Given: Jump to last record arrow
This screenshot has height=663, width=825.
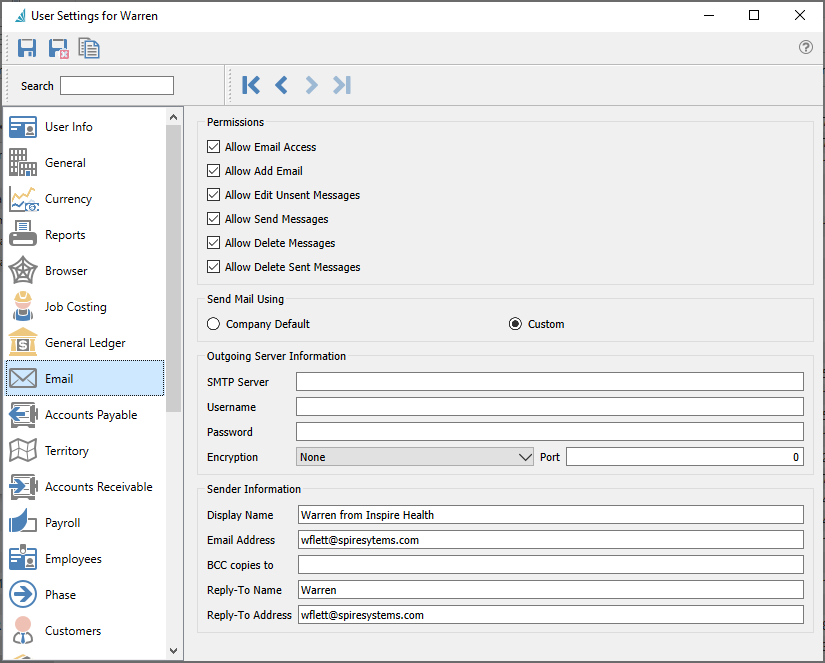Looking at the screenshot, I should pos(342,85).
